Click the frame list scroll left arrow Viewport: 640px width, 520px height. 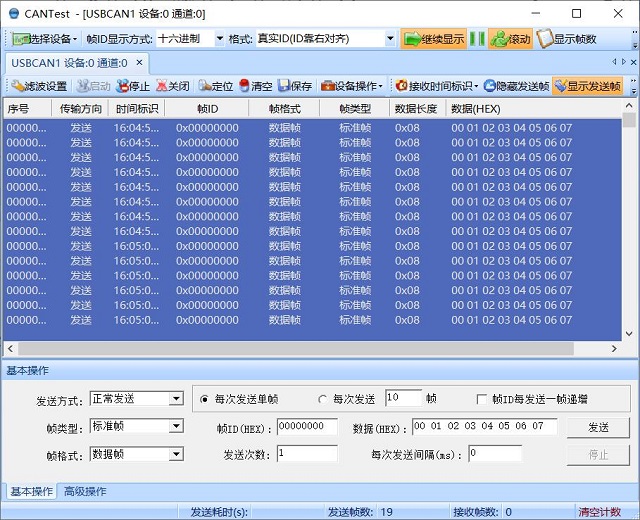[x=10, y=349]
